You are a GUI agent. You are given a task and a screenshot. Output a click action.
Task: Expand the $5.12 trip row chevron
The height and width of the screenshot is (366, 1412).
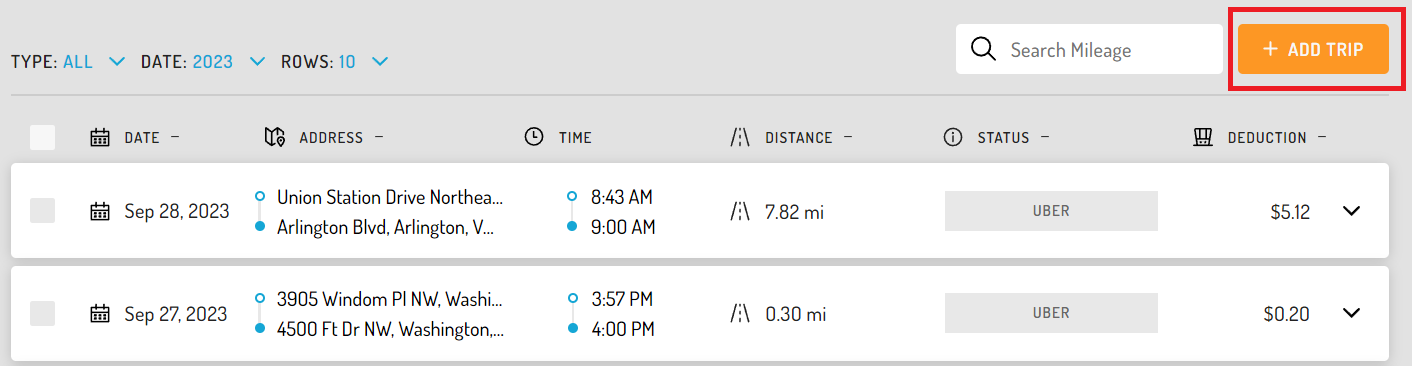coord(1352,211)
